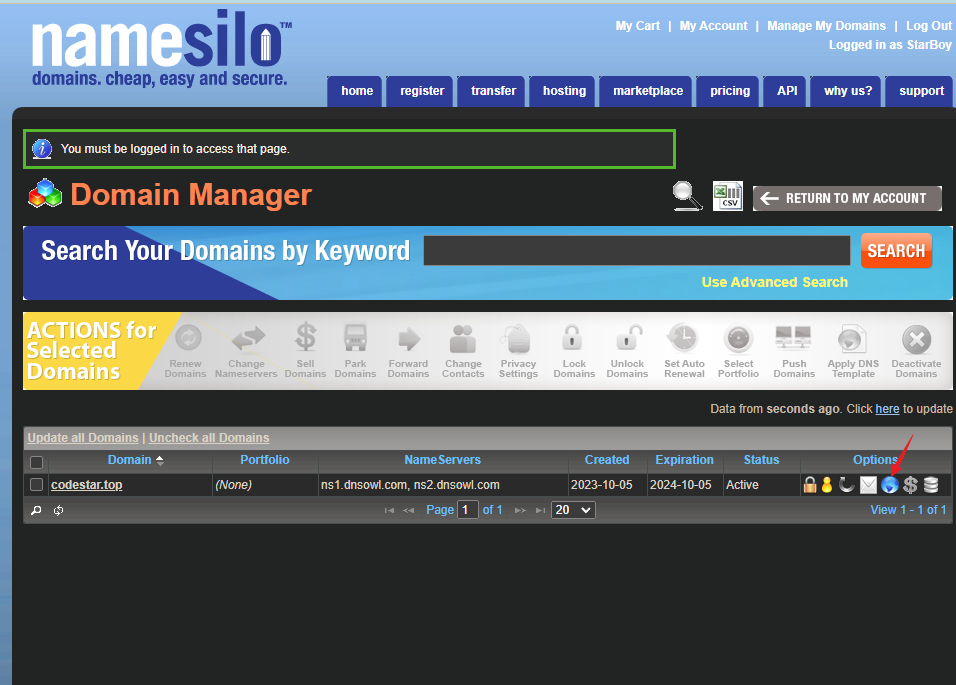Image resolution: width=956 pixels, height=685 pixels.
Task: Open the Manage My Domains link
Action: pos(826,26)
